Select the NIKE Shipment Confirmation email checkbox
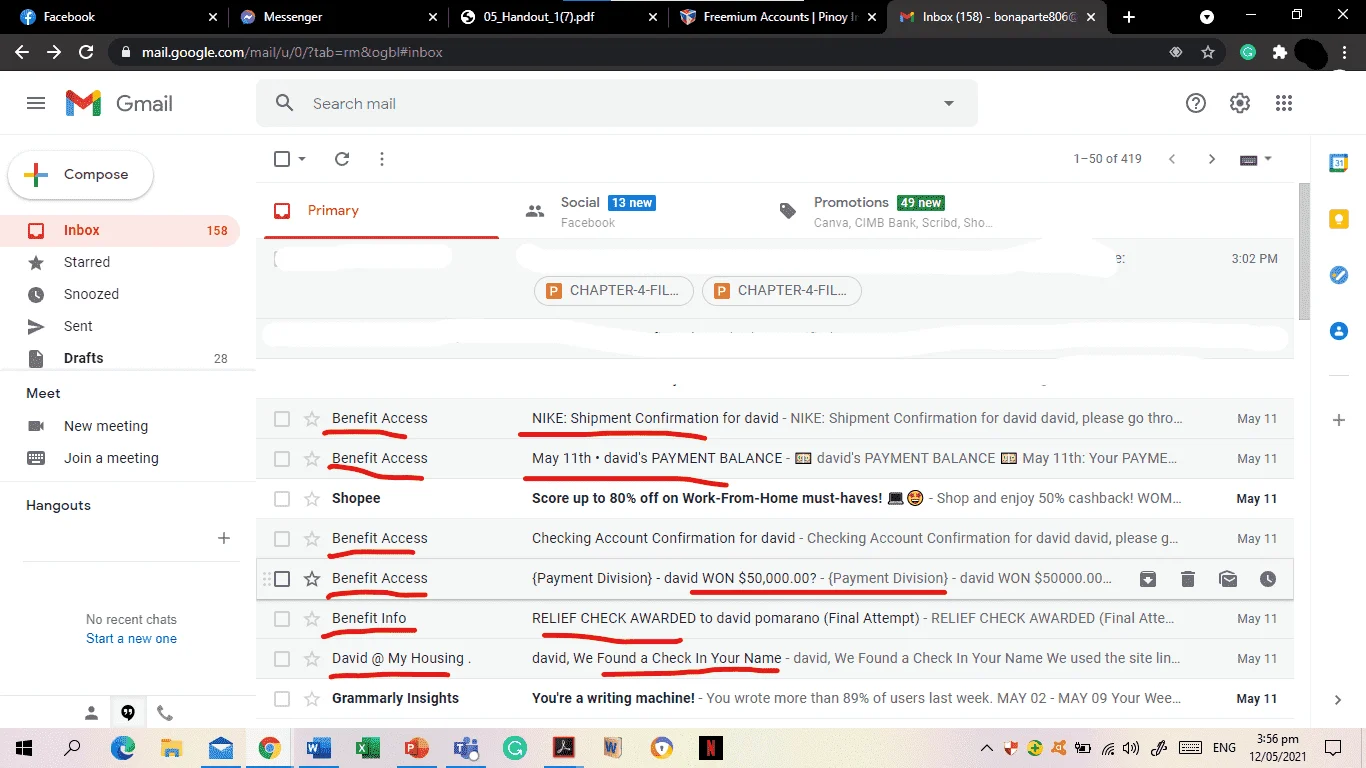The height and width of the screenshot is (768, 1366). pyautogui.click(x=282, y=419)
